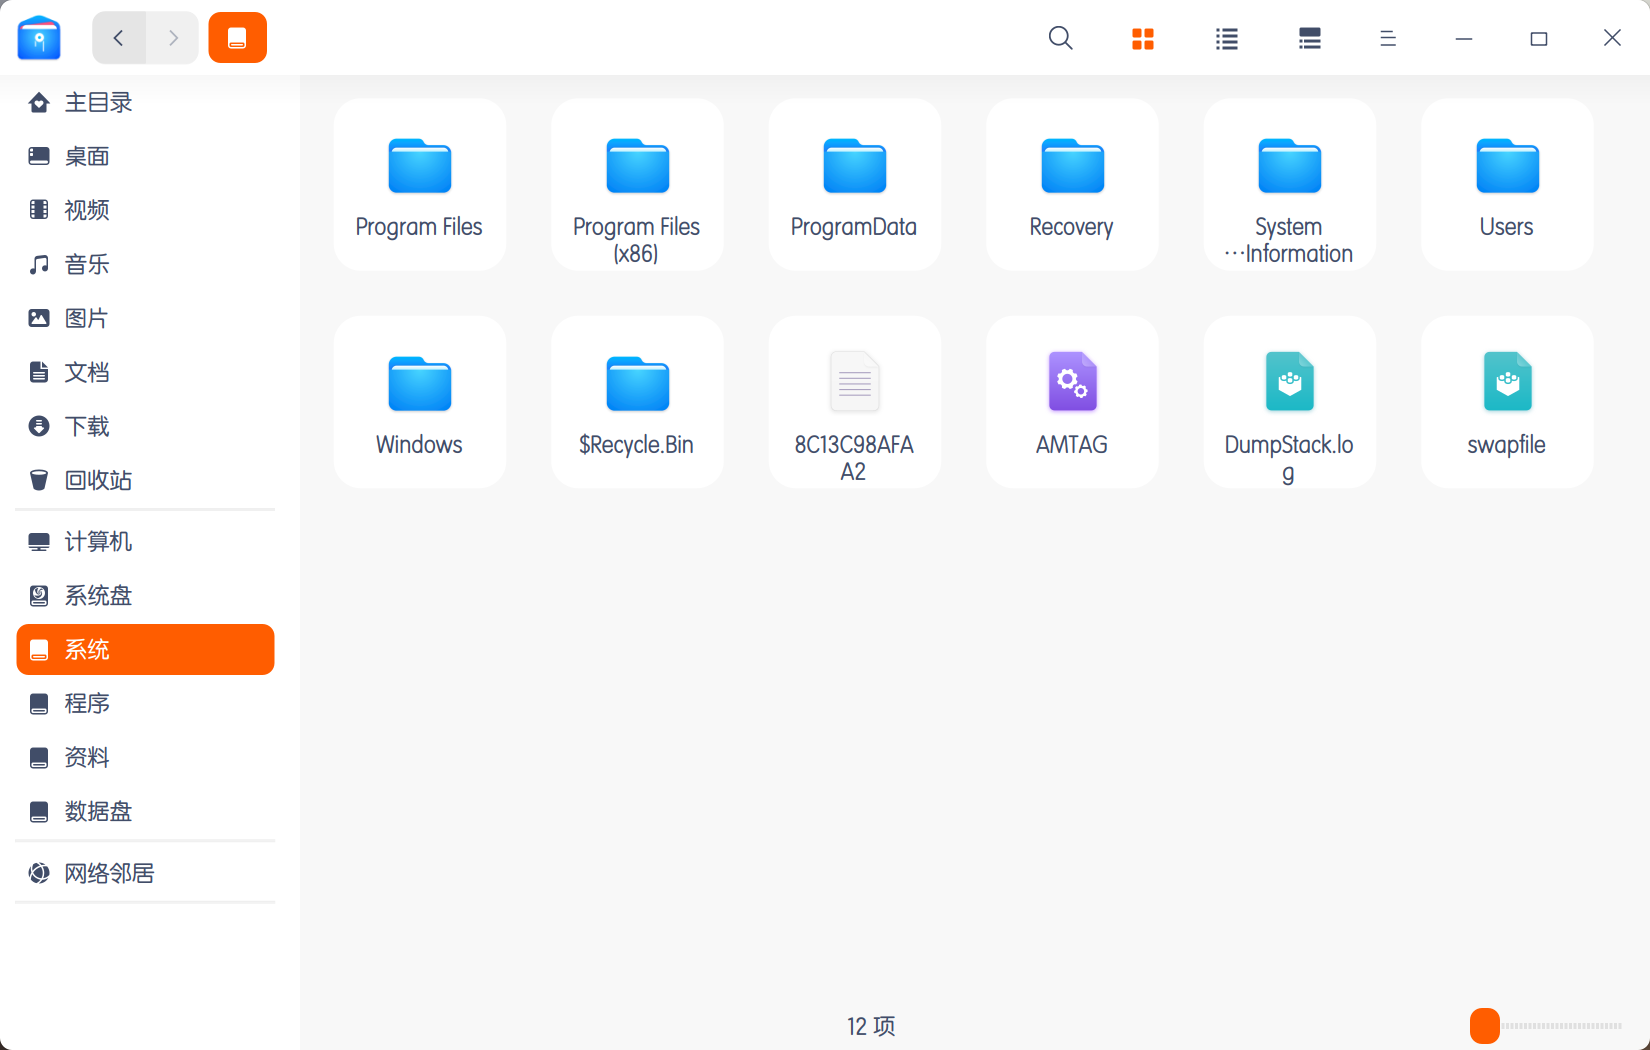Select 计算机 in the sidebar
Image resolution: width=1650 pixels, height=1050 pixels.
pos(145,541)
